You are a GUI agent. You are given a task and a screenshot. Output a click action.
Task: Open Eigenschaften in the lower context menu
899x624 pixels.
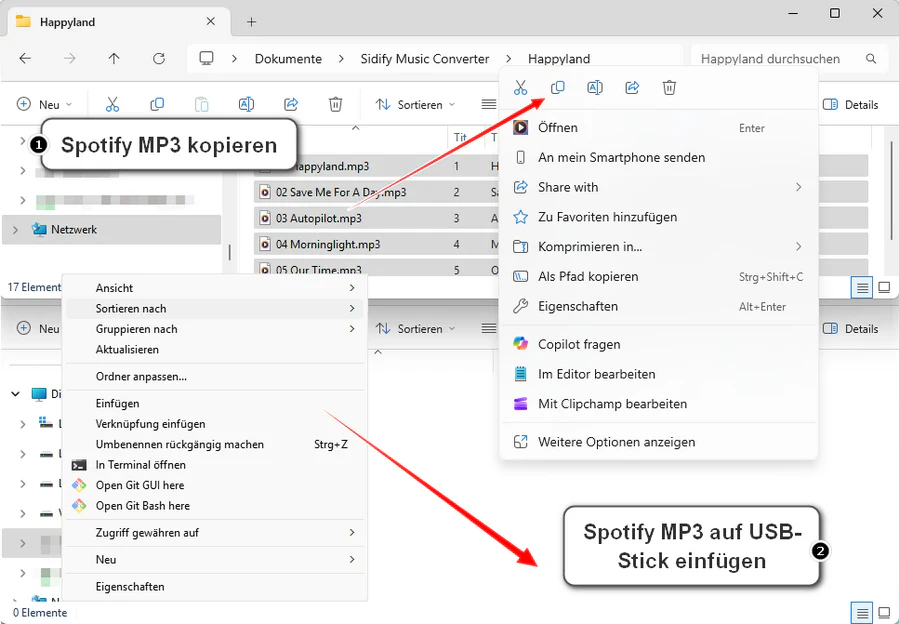click(x=214, y=587)
